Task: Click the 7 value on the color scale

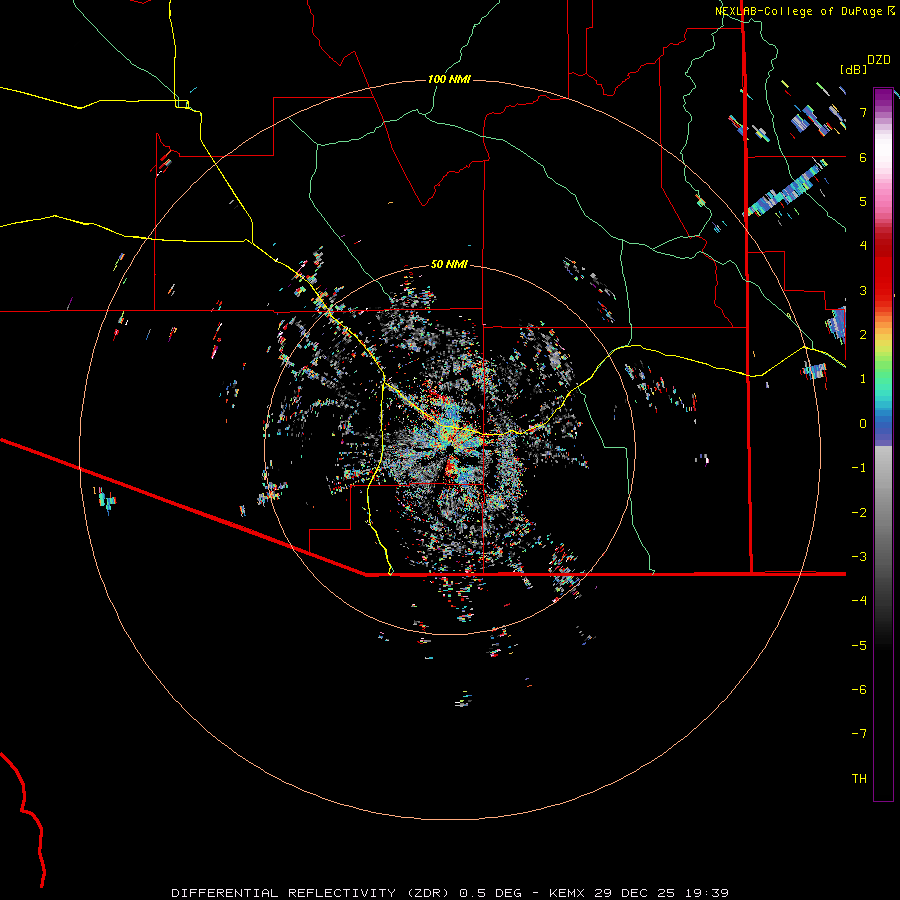Action: 863,112
